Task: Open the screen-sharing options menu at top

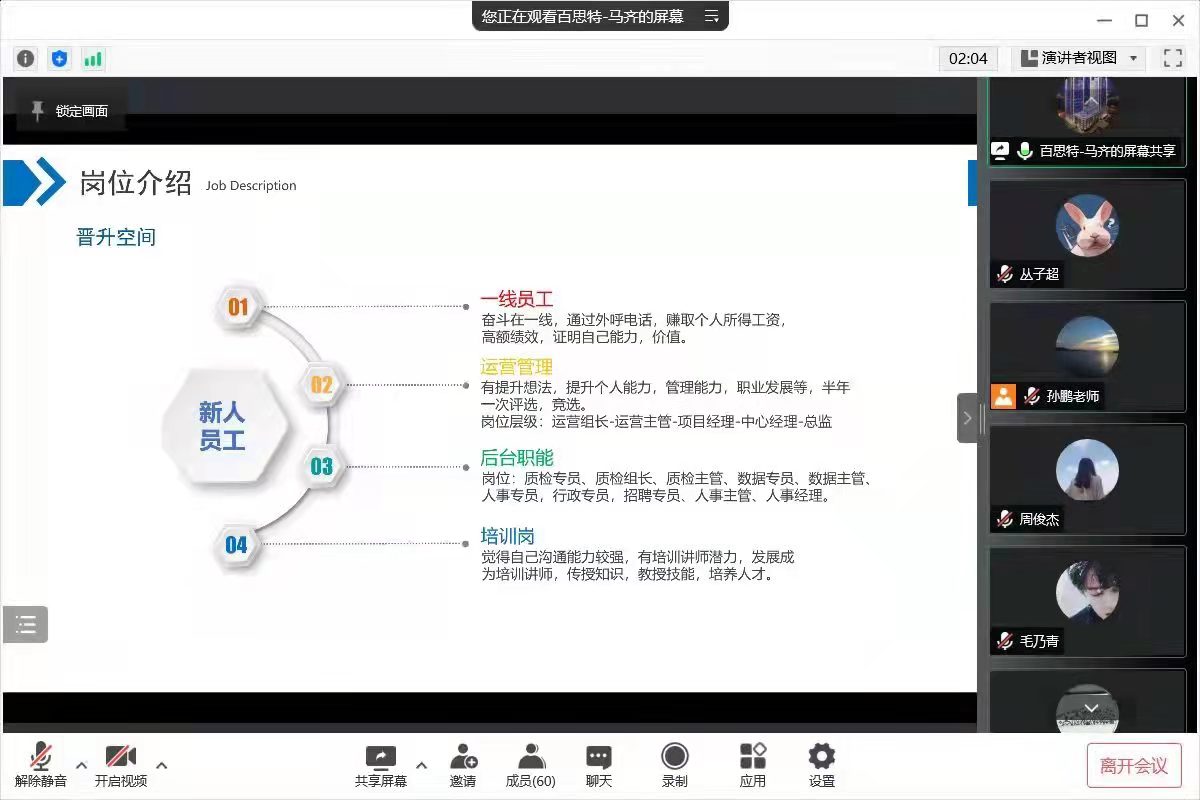Action: point(711,16)
